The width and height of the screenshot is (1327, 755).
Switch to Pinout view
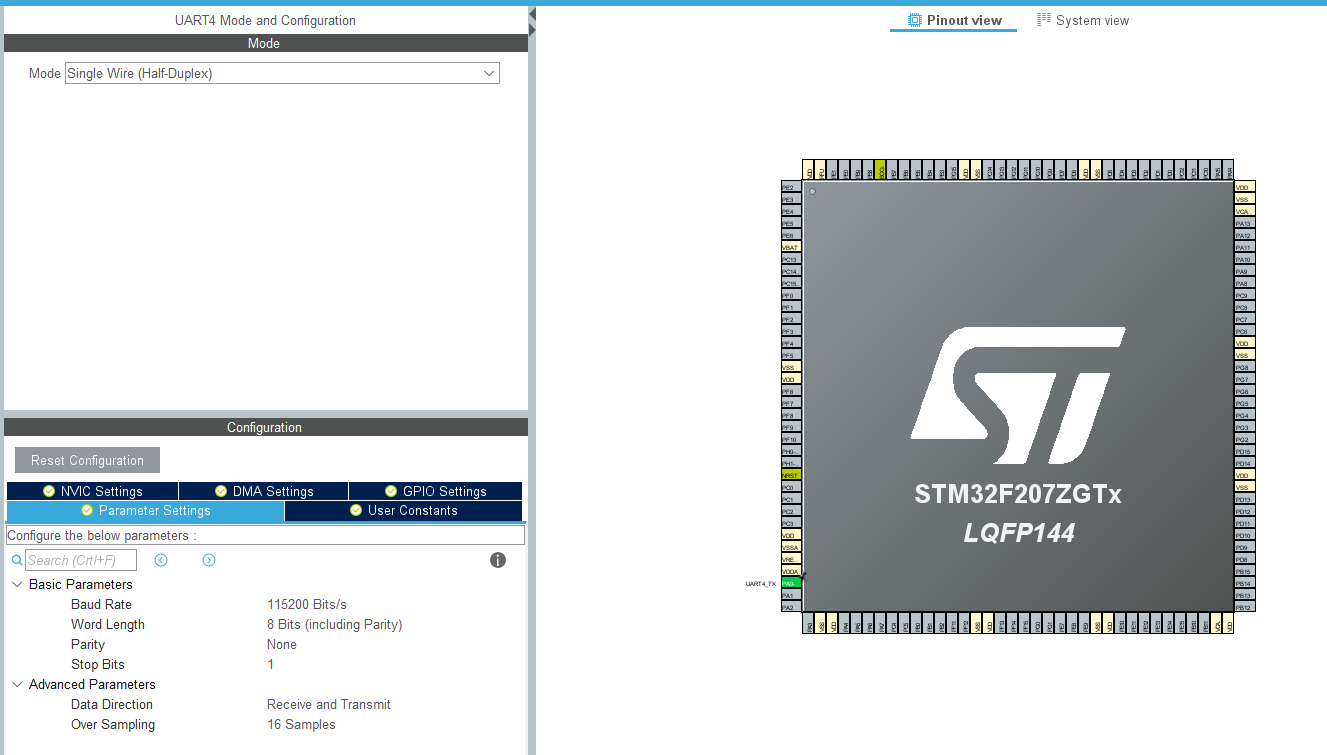coord(953,20)
